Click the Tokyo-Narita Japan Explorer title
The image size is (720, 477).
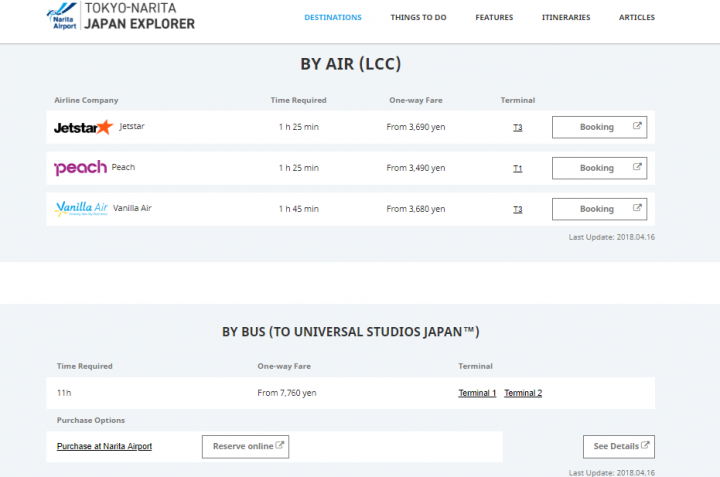point(139,16)
